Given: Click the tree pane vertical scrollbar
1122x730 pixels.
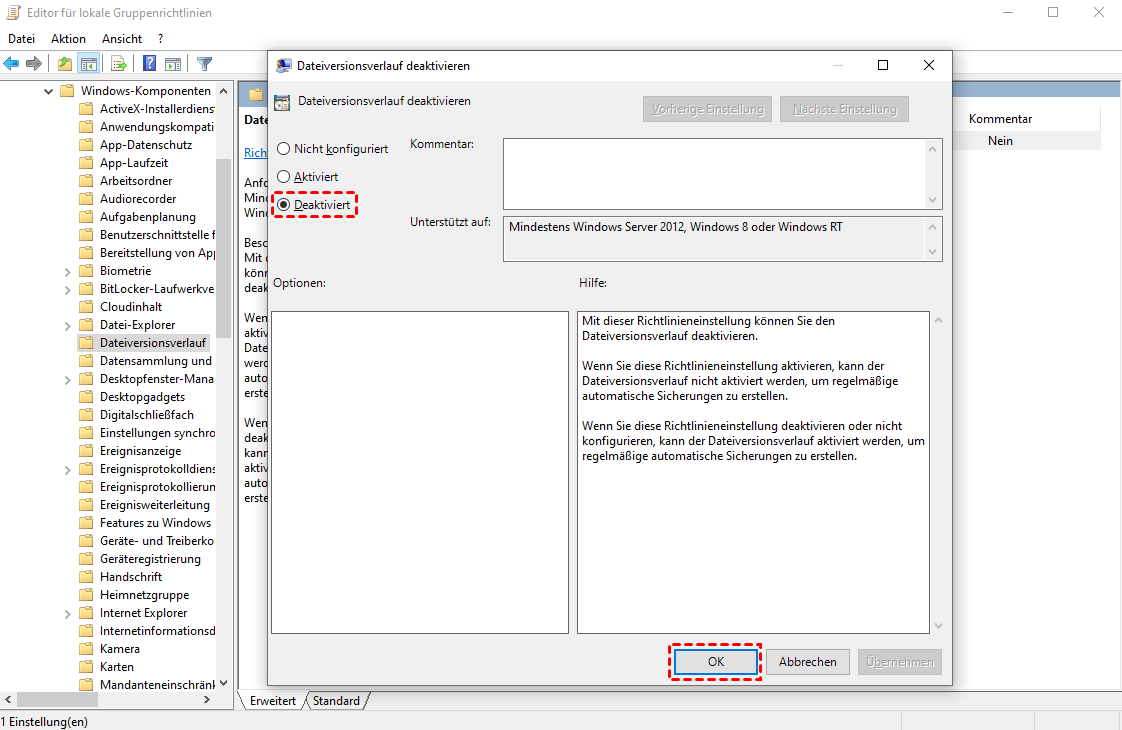Looking at the screenshot, I should (x=224, y=250).
